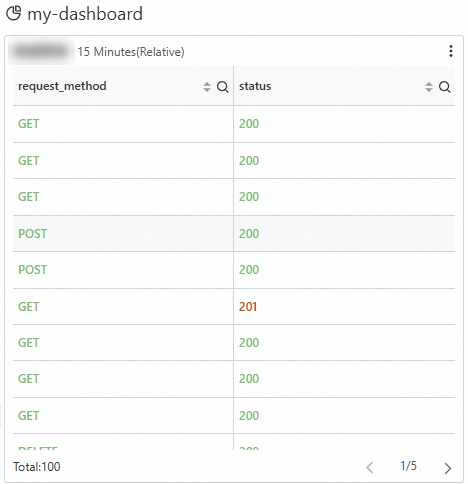Click the 1/5 page indicator

pyautogui.click(x=408, y=466)
